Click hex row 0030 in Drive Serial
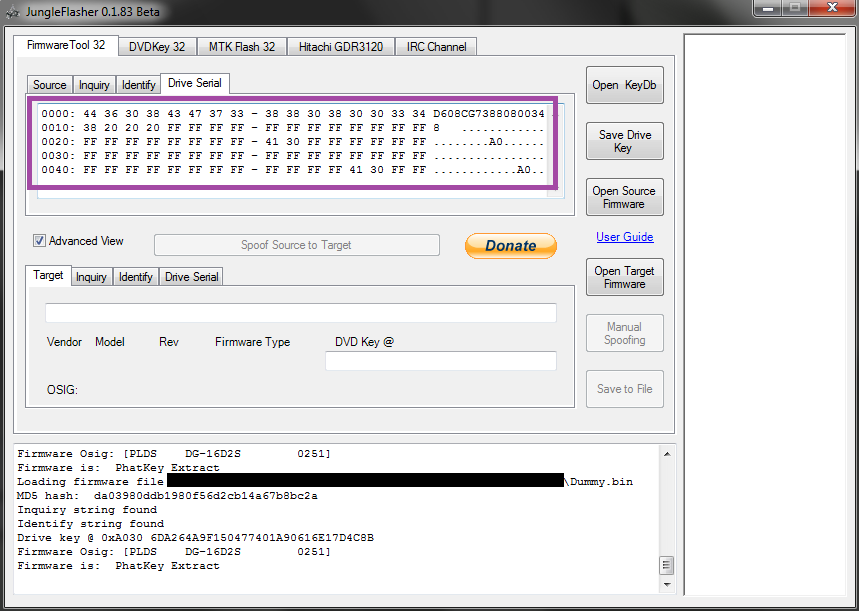This screenshot has width=859, height=611. point(293,156)
